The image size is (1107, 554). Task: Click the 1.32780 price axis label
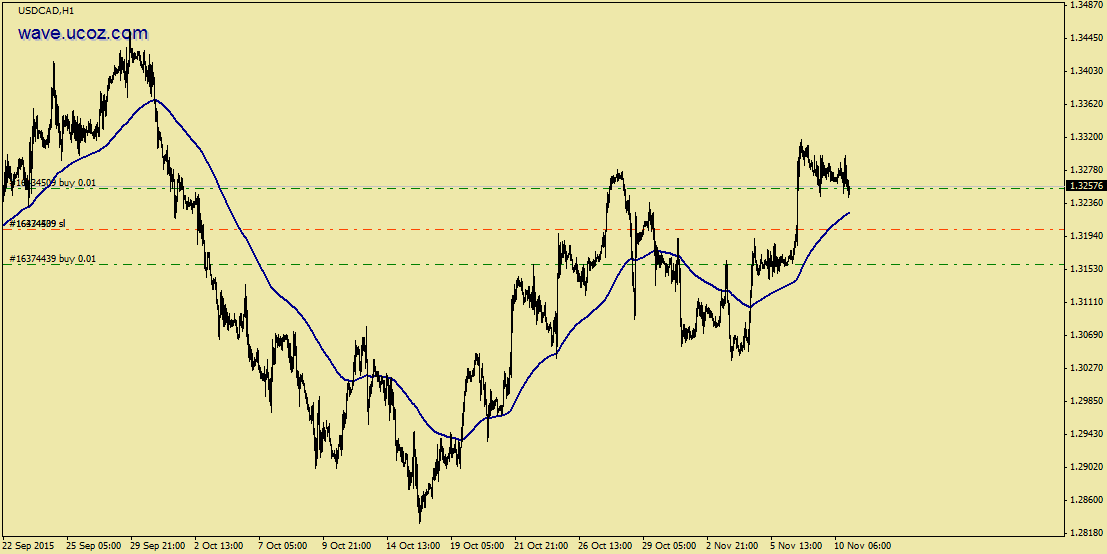pos(1086,169)
